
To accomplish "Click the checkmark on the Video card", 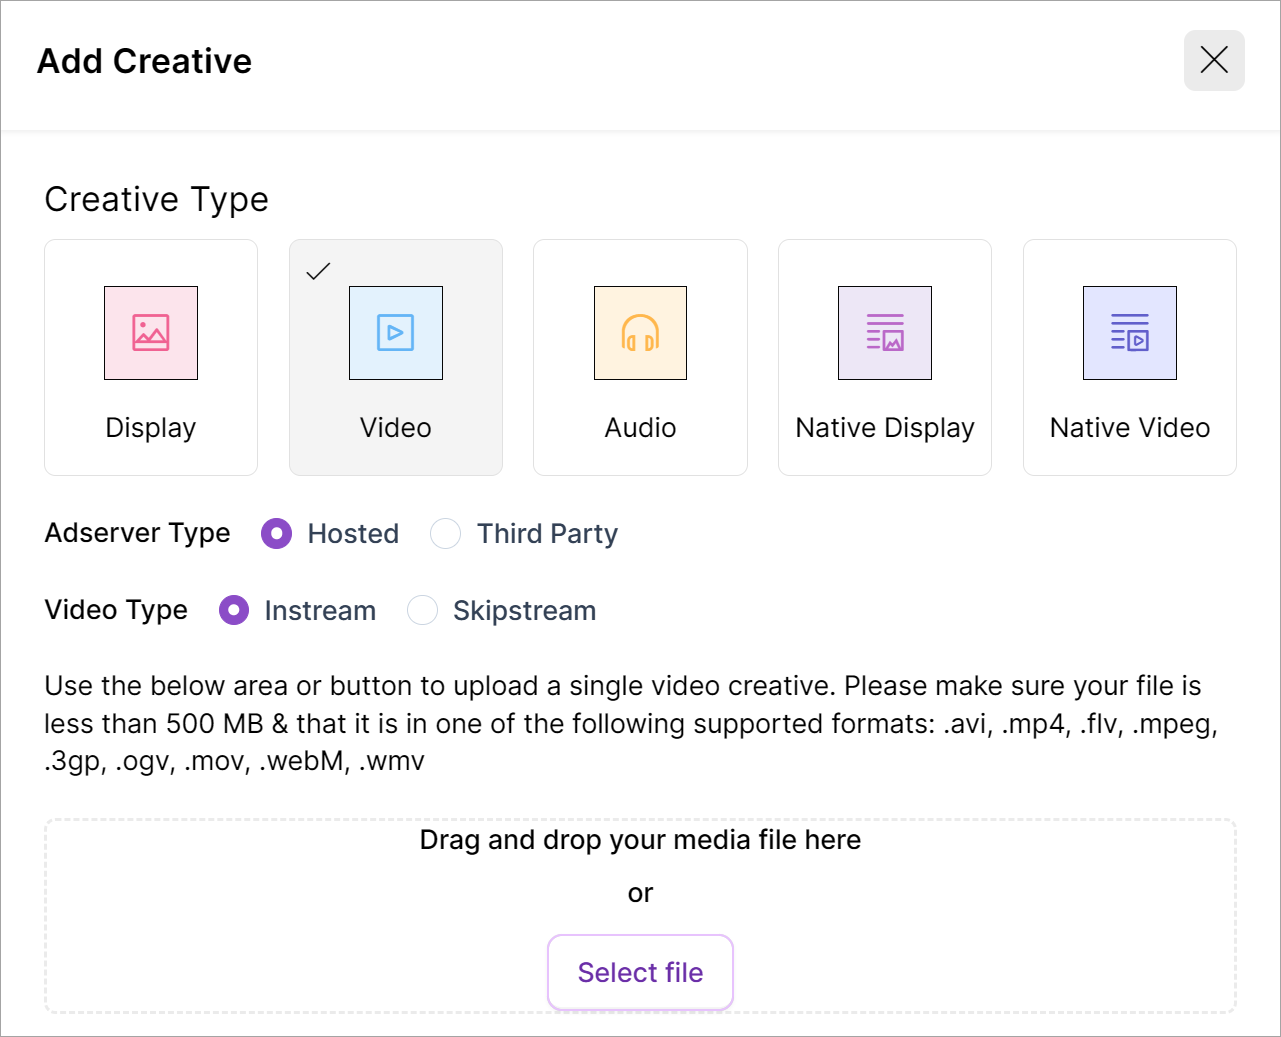I will click(x=318, y=271).
